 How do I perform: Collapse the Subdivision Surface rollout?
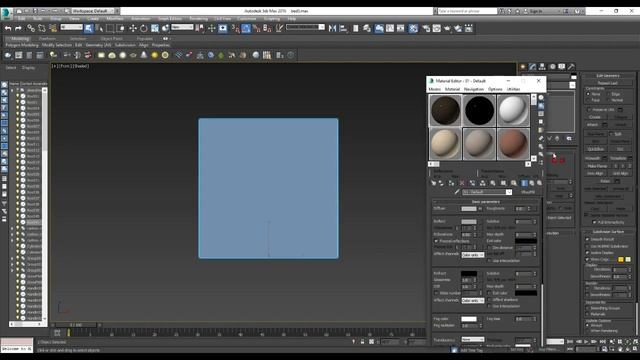coord(608,231)
